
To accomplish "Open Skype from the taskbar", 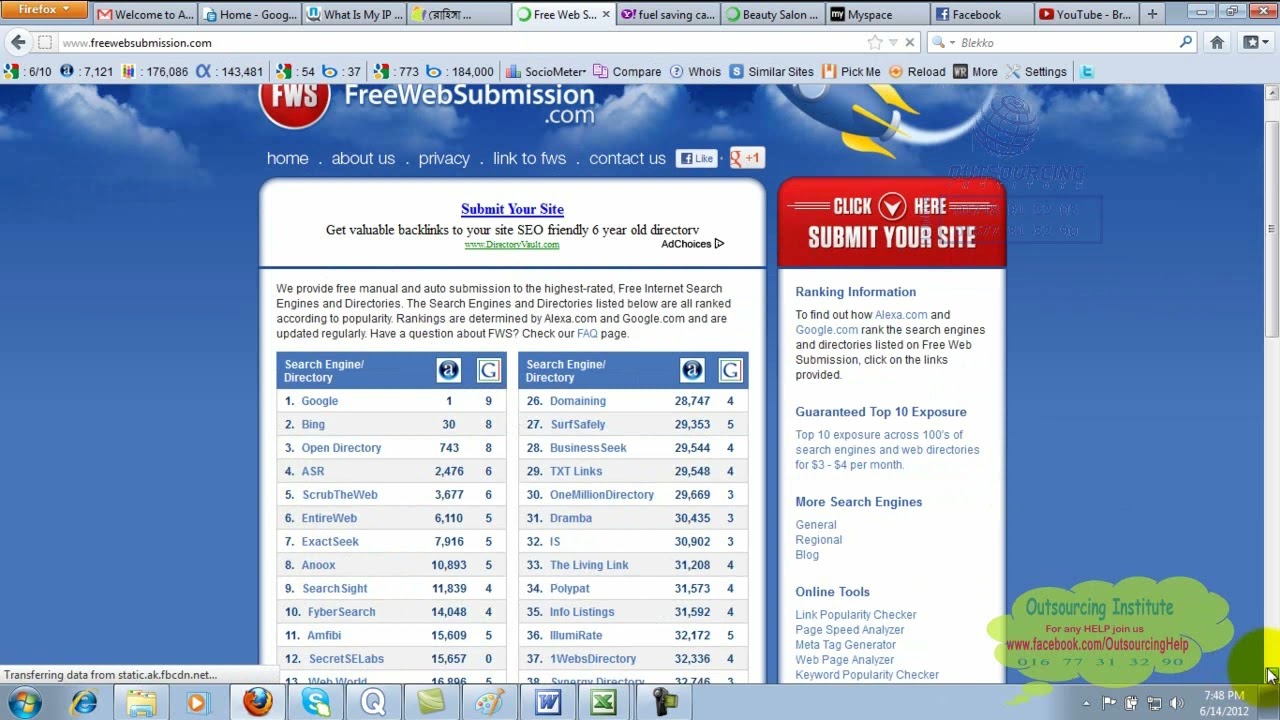I will [316, 702].
